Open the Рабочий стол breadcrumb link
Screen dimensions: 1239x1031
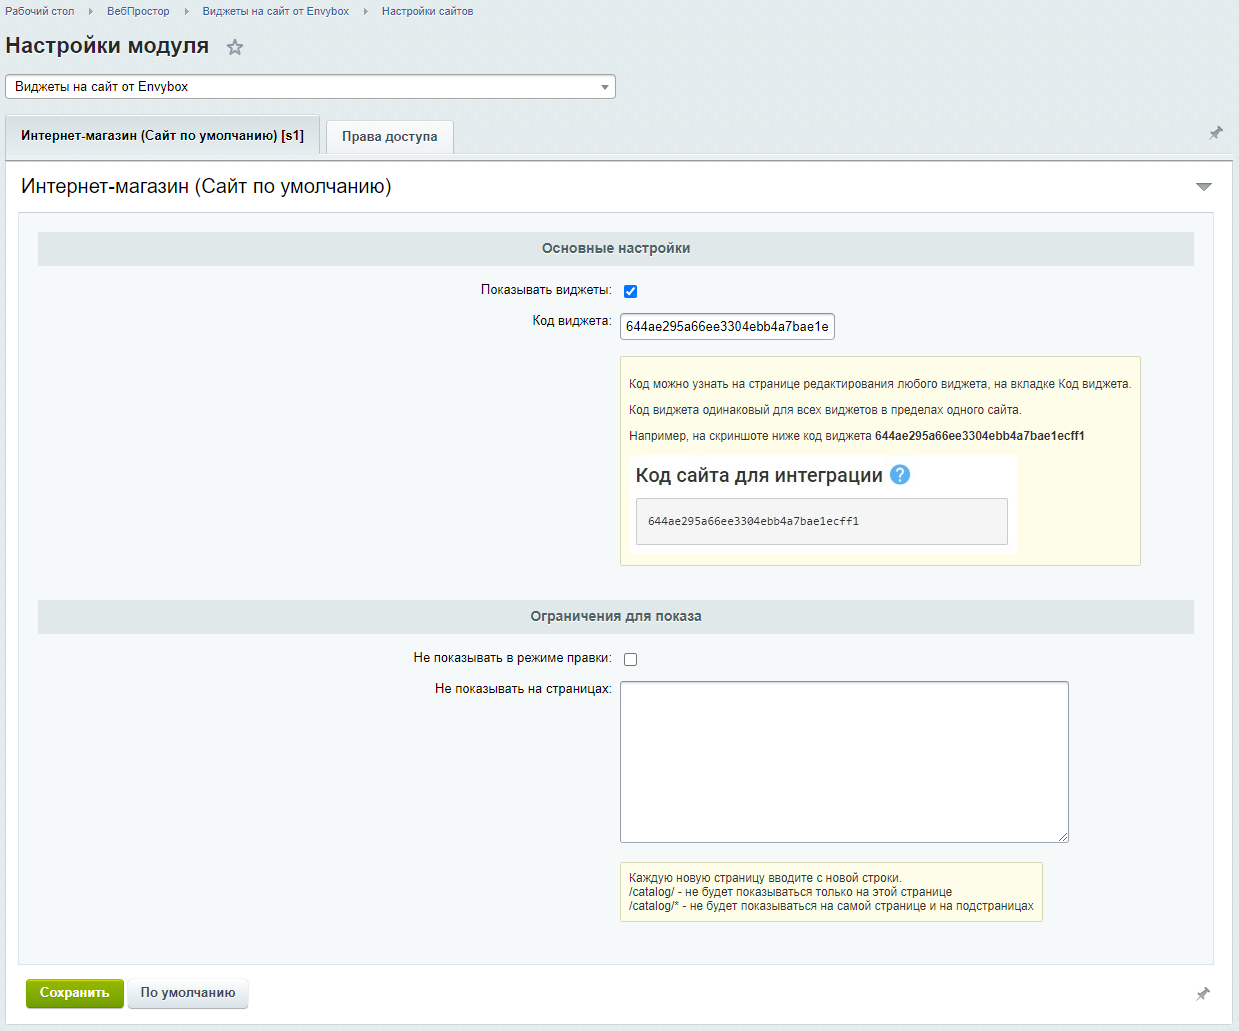point(40,12)
